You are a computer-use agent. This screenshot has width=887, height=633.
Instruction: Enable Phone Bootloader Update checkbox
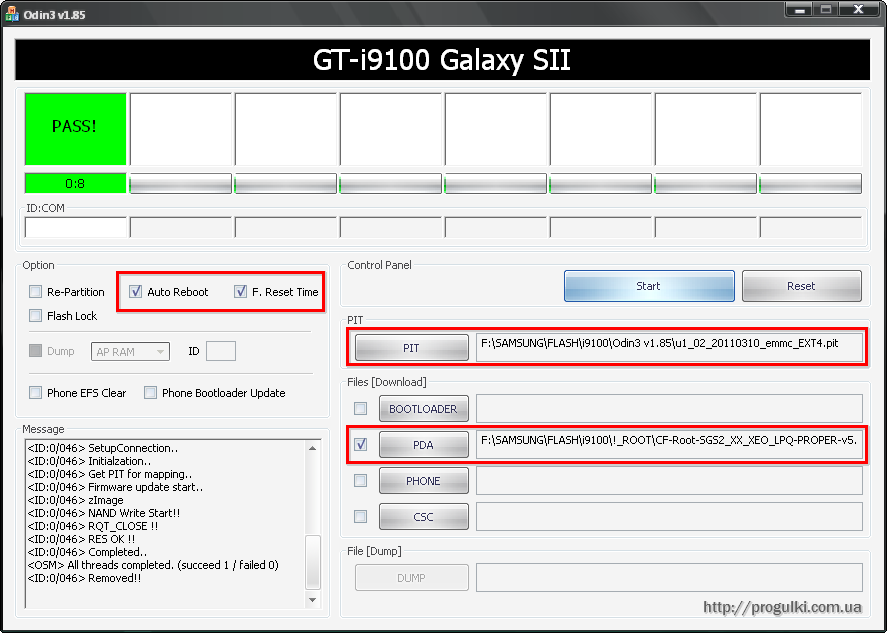(x=151, y=393)
